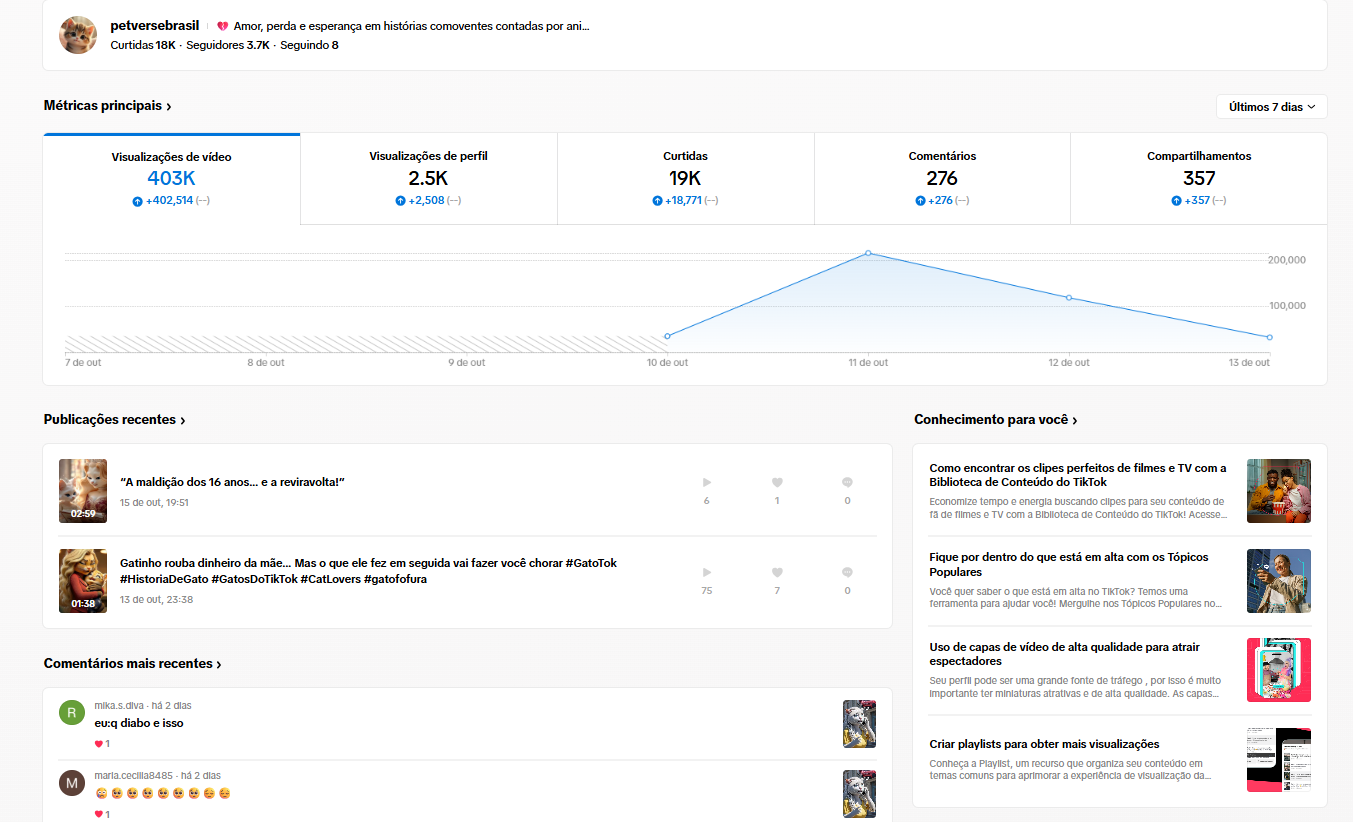This screenshot has height=822, width=1353.
Task: Open the Compartilhamentos metrics tab
Action: click(1198, 178)
